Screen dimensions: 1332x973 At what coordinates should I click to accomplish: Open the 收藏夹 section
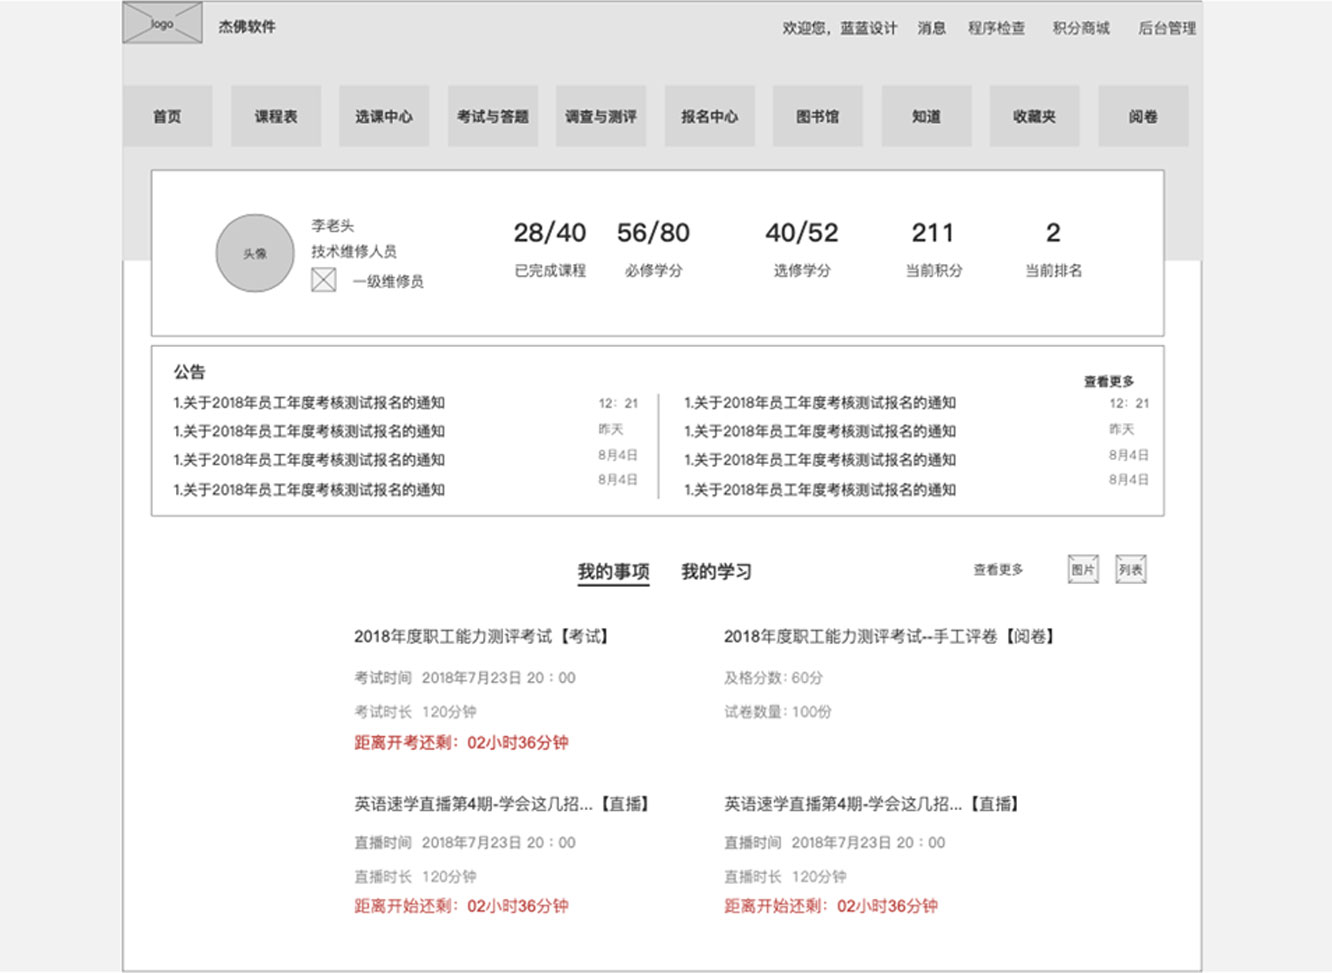tap(1034, 116)
